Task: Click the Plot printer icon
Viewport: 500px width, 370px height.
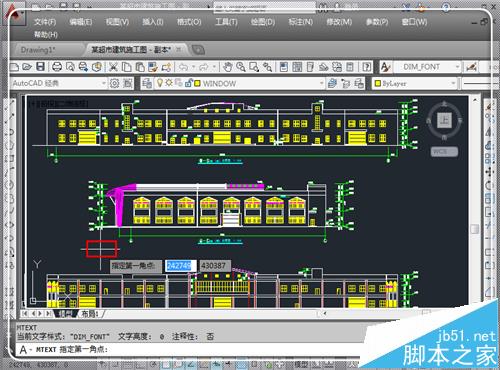Action: 57,67
